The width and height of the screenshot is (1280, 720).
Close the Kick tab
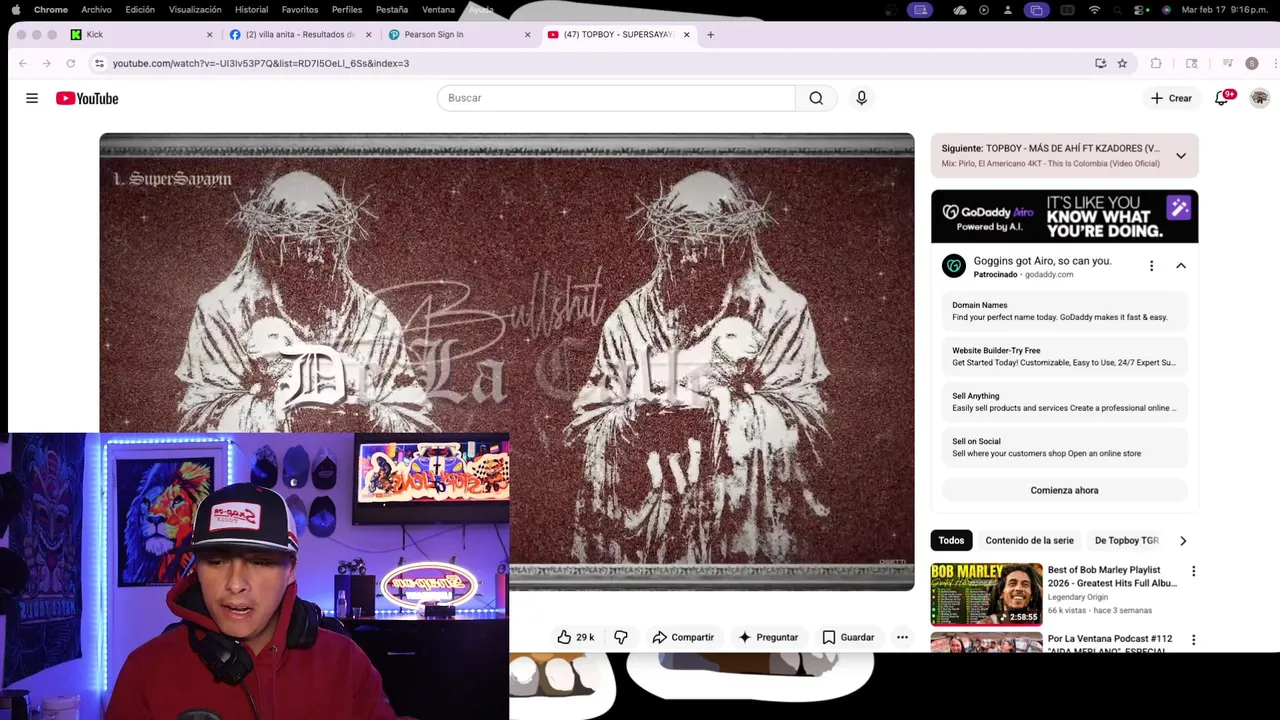click(x=209, y=34)
